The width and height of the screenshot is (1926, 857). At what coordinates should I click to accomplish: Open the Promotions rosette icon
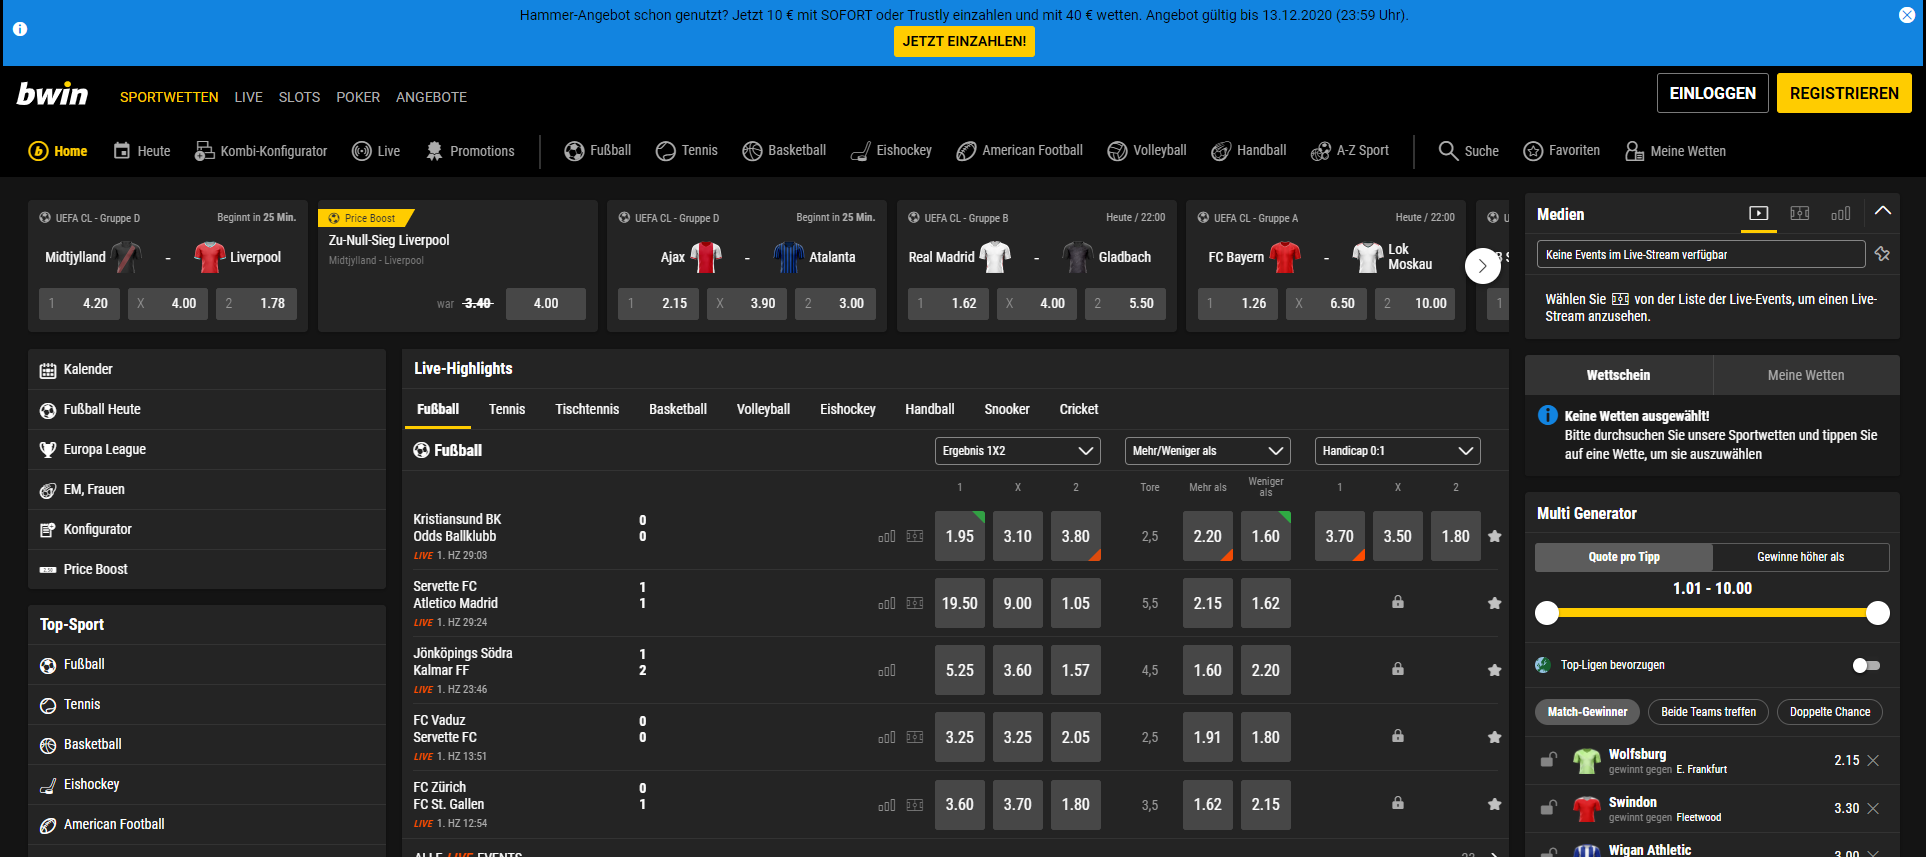click(x=434, y=151)
